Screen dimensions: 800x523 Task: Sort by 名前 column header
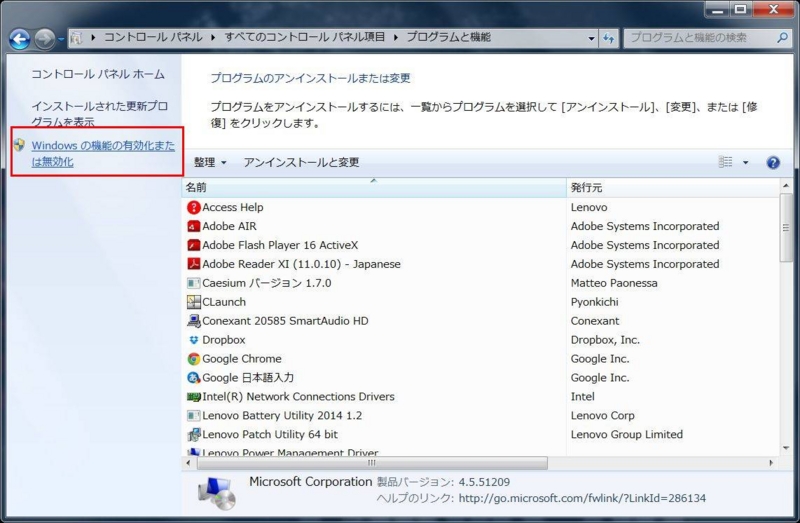tap(374, 187)
